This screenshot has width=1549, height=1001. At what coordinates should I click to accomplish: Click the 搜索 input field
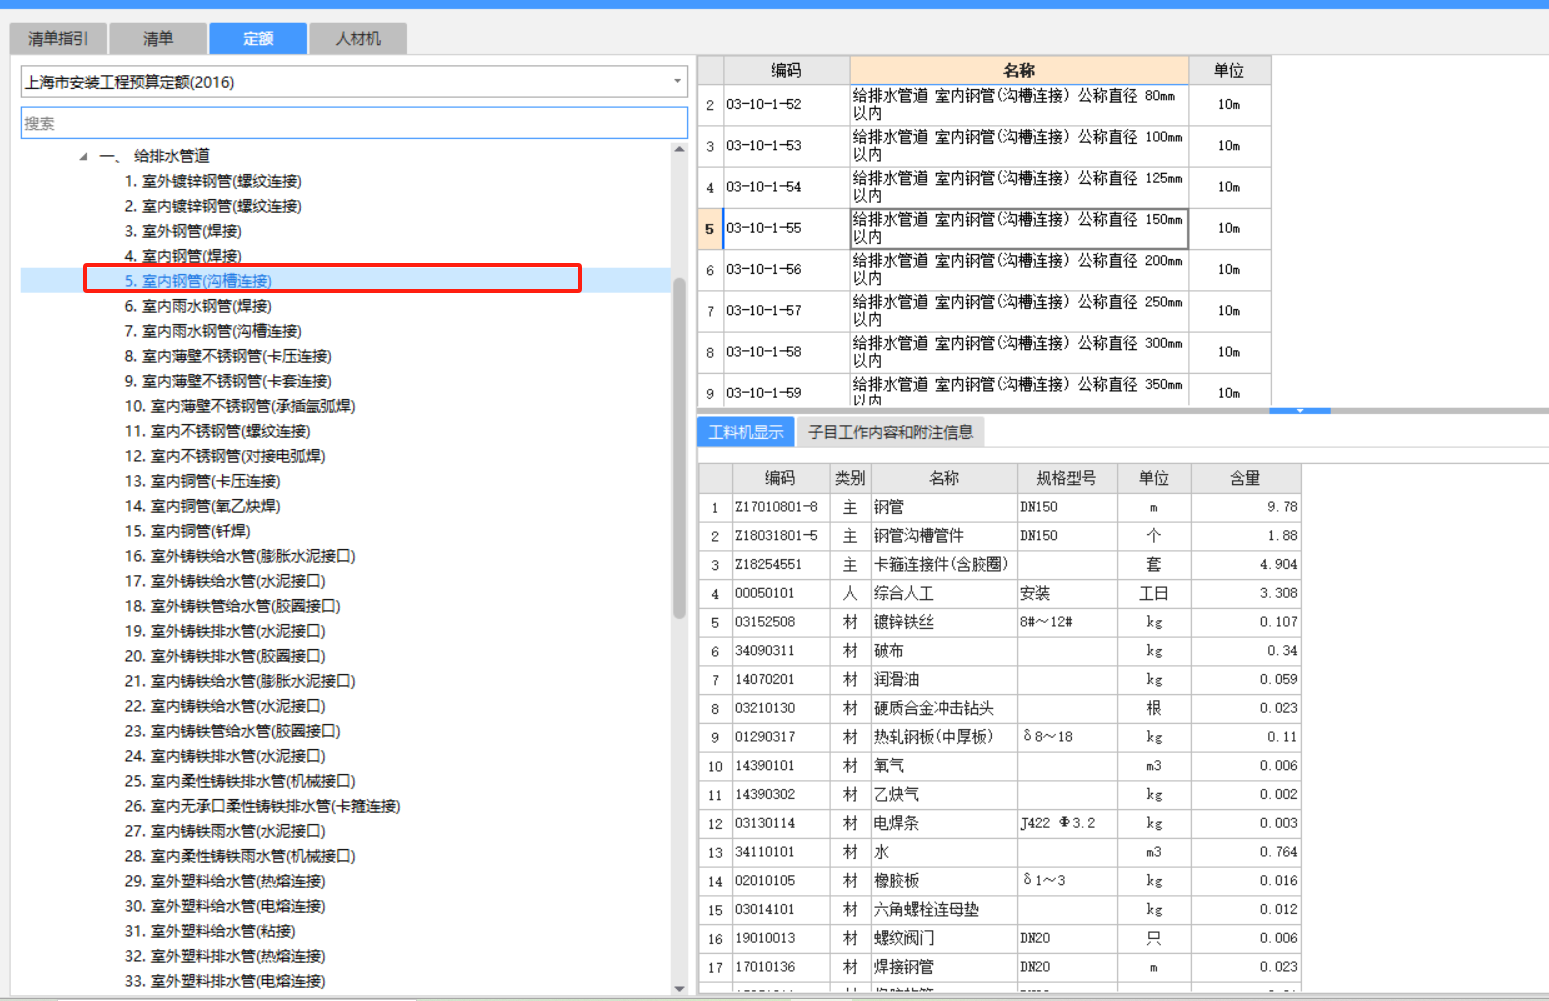tap(354, 123)
